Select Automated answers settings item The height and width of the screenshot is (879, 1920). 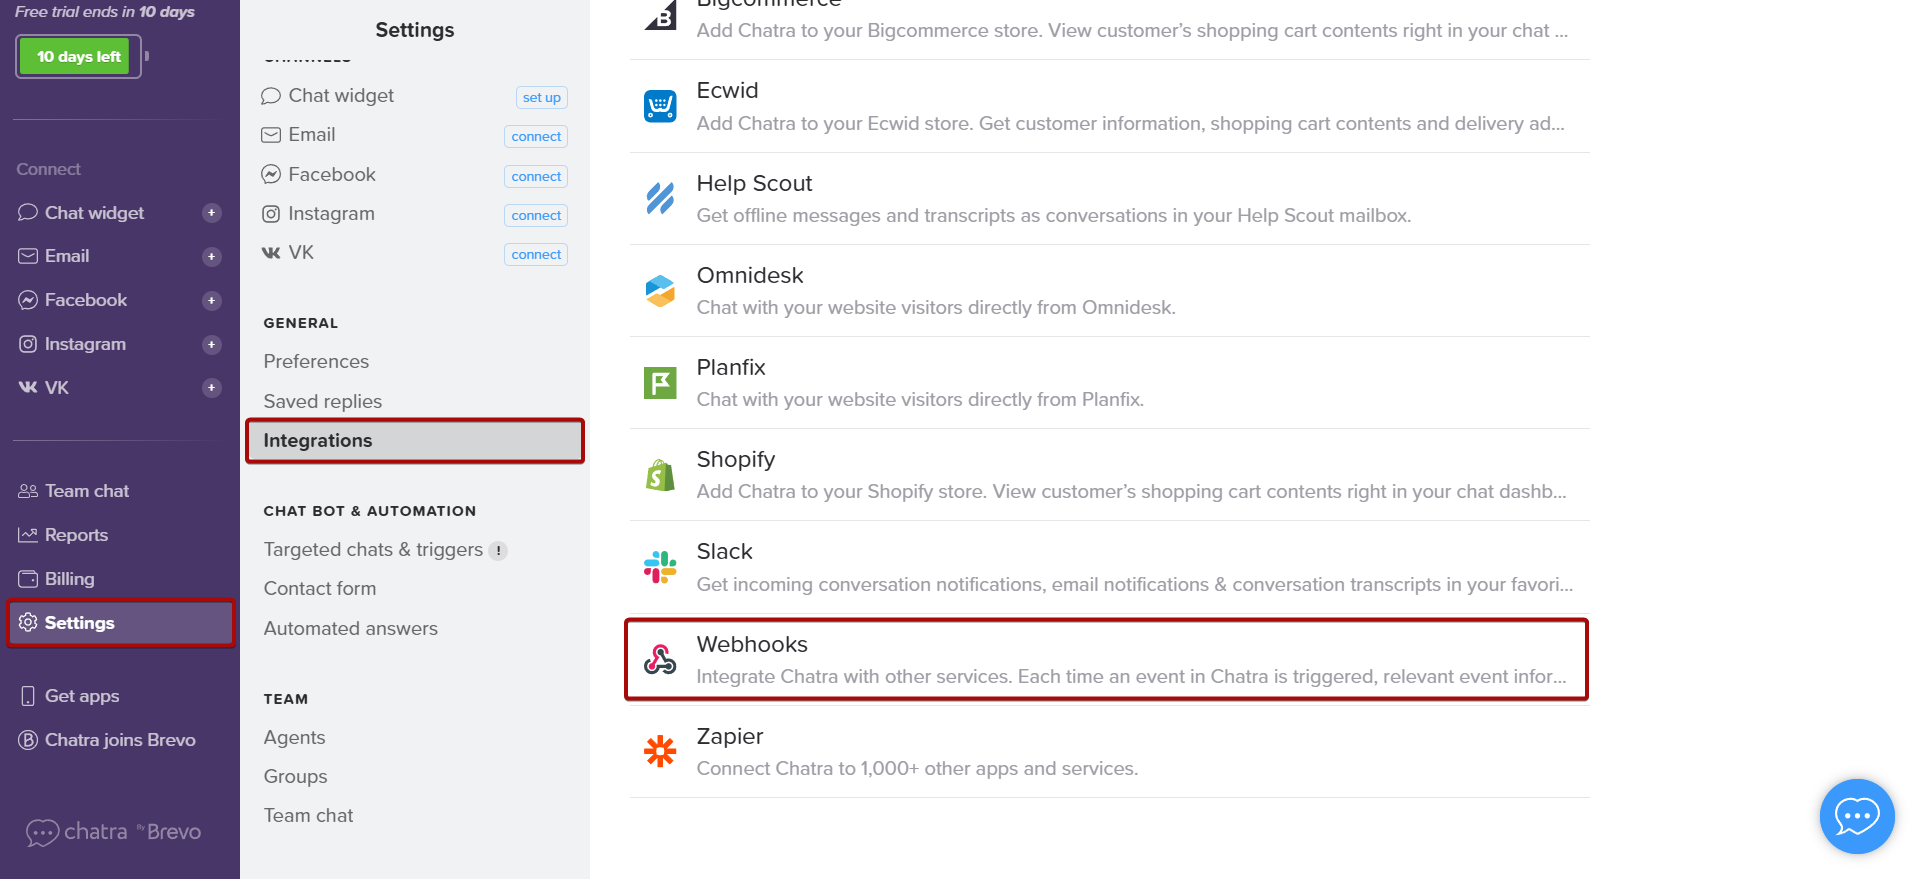point(350,628)
